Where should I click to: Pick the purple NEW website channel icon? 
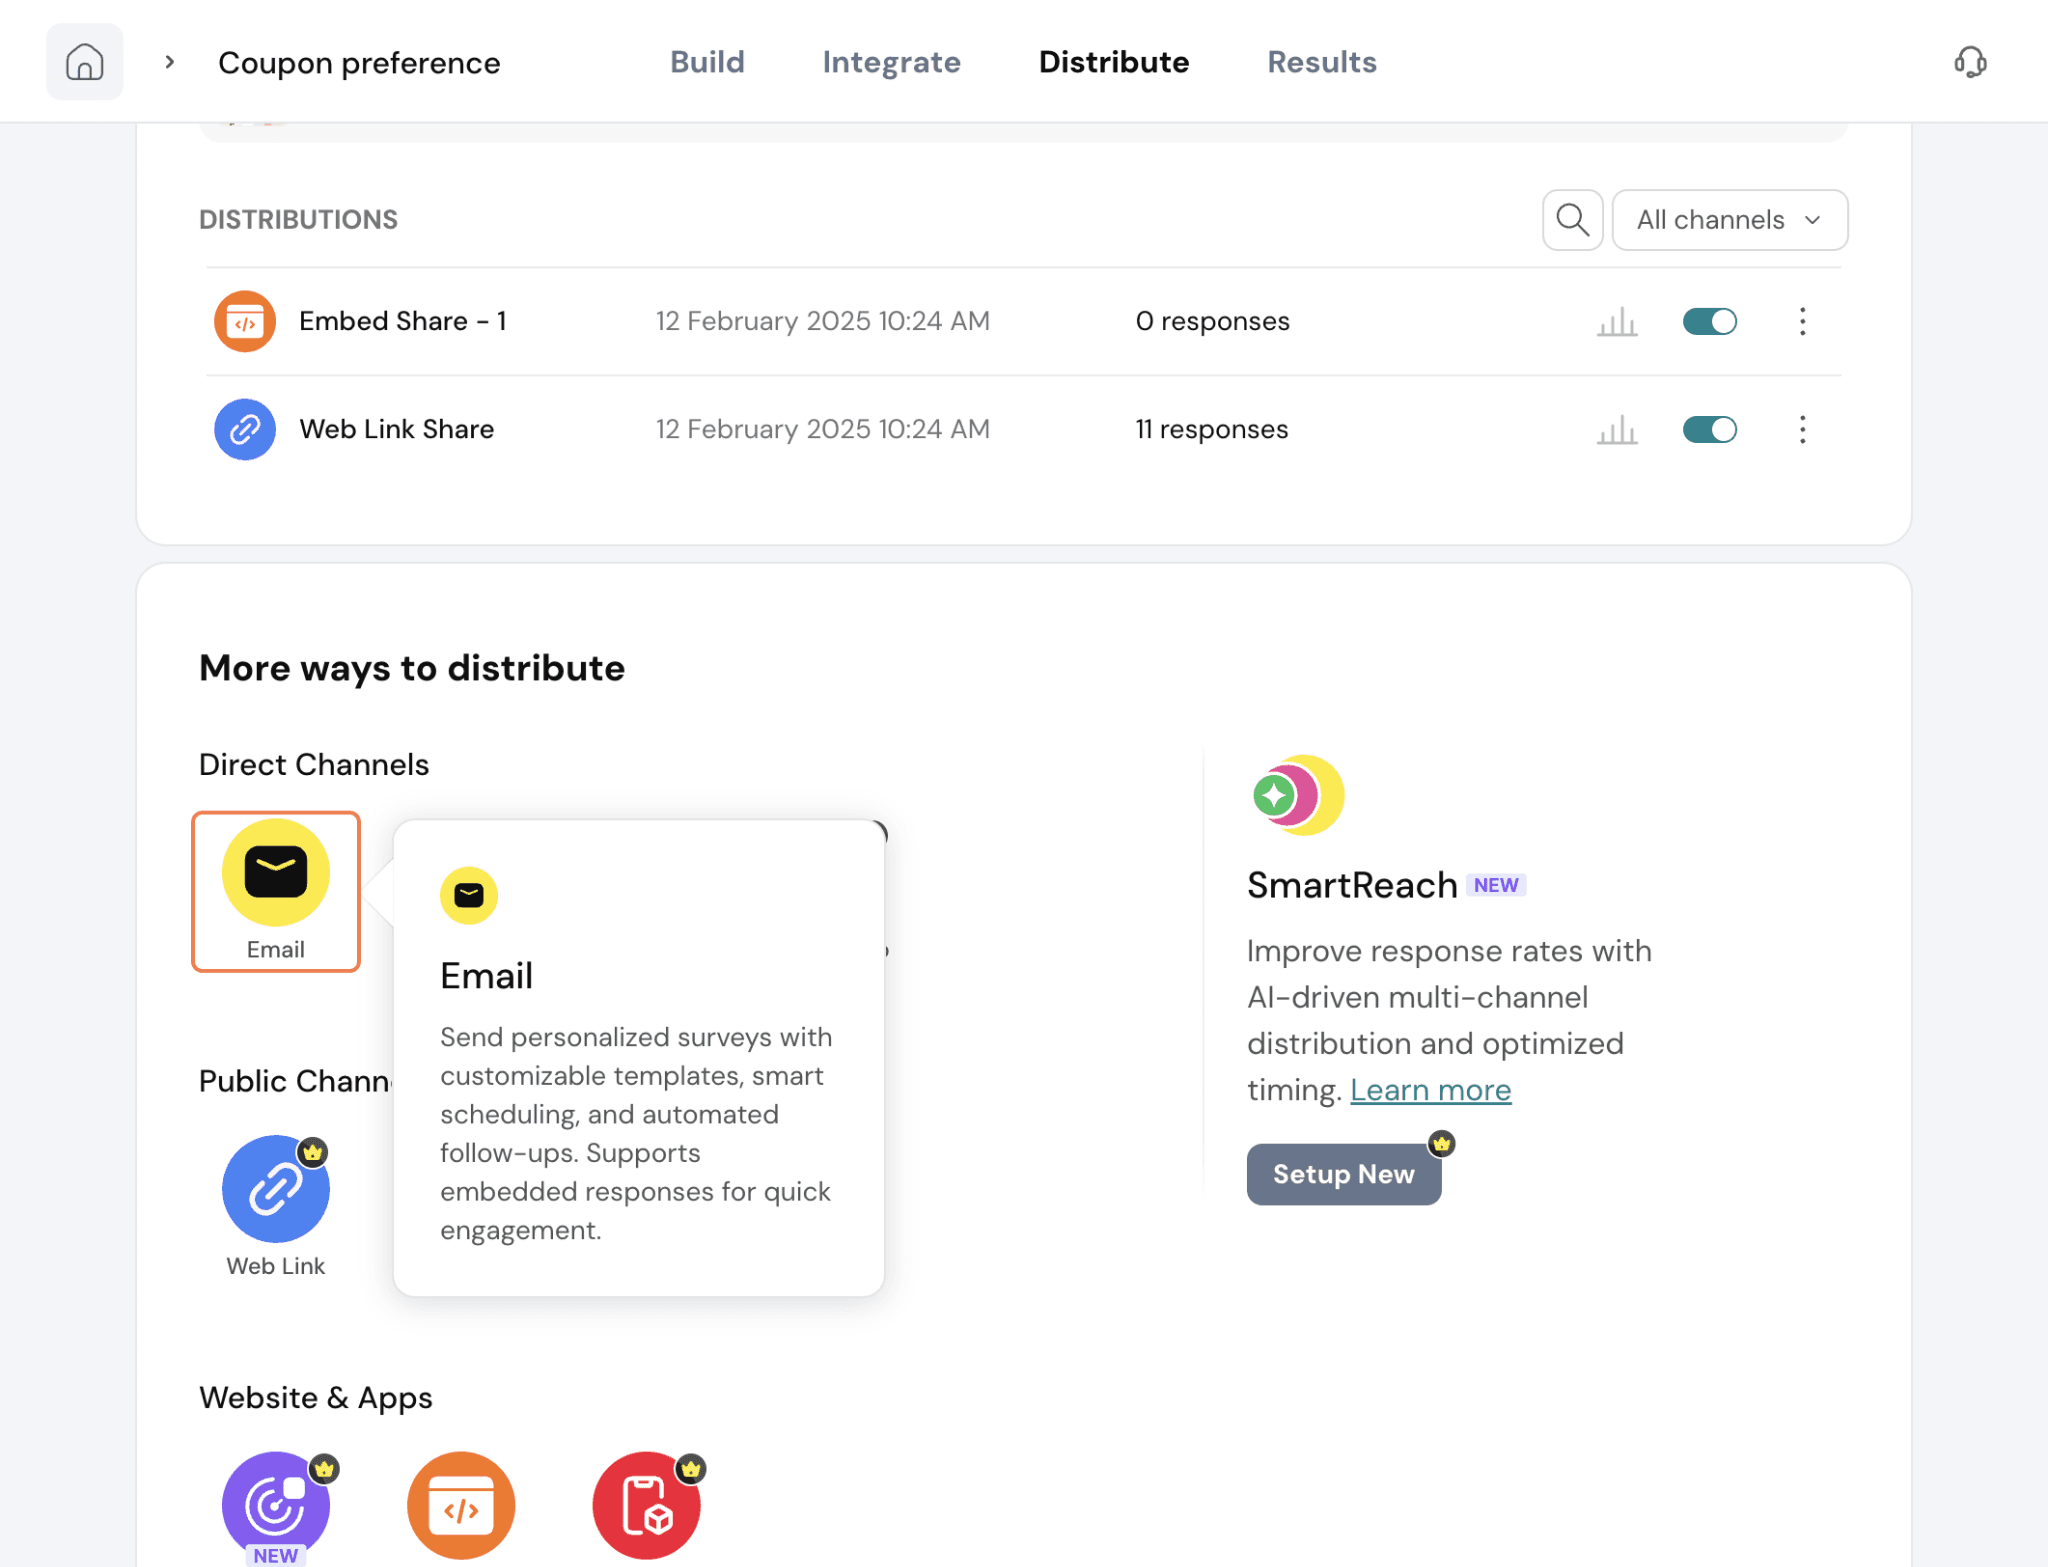point(276,1505)
